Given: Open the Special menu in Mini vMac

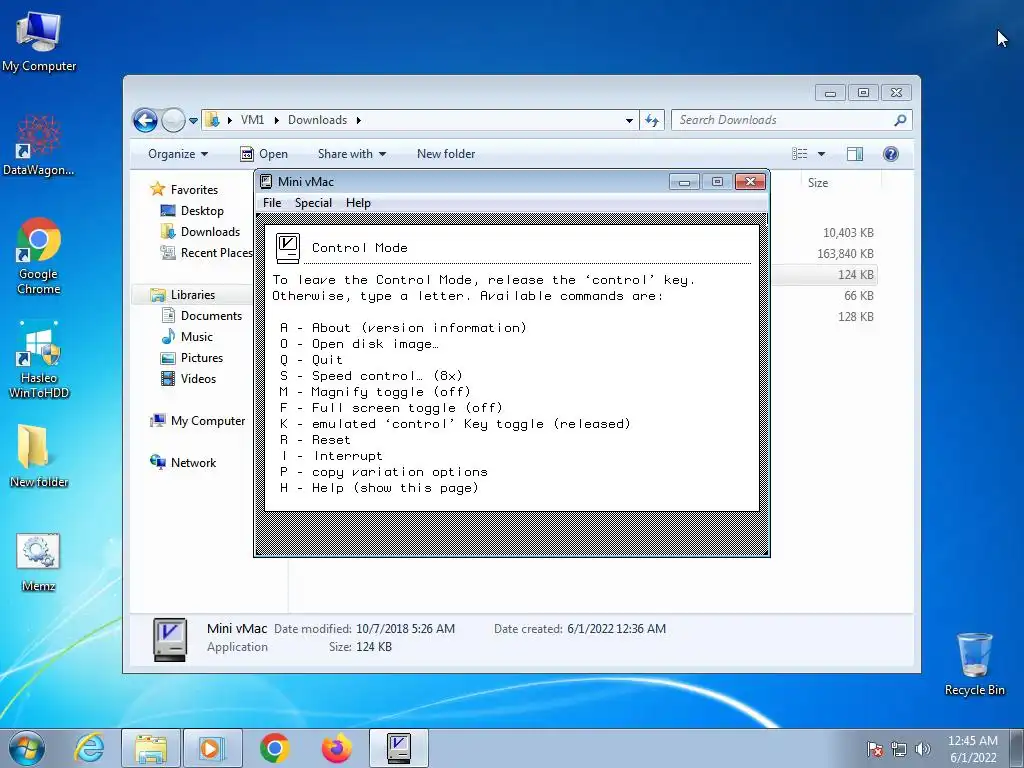Looking at the screenshot, I should pos(313,203).
